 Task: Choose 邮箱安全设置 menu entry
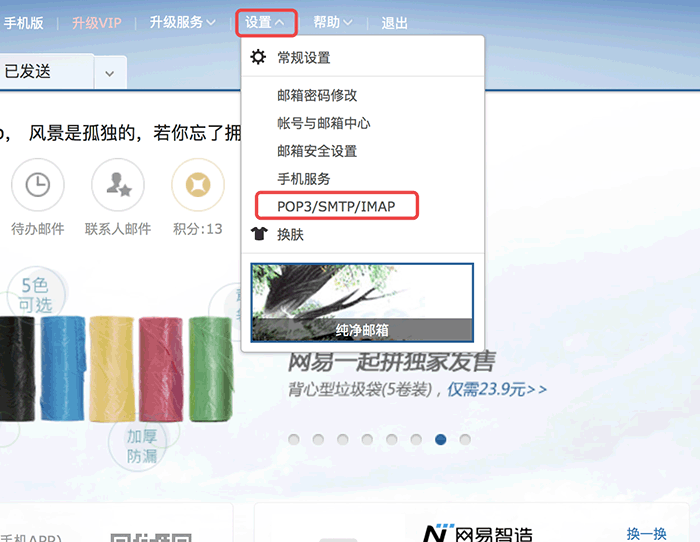click(317, 151)
